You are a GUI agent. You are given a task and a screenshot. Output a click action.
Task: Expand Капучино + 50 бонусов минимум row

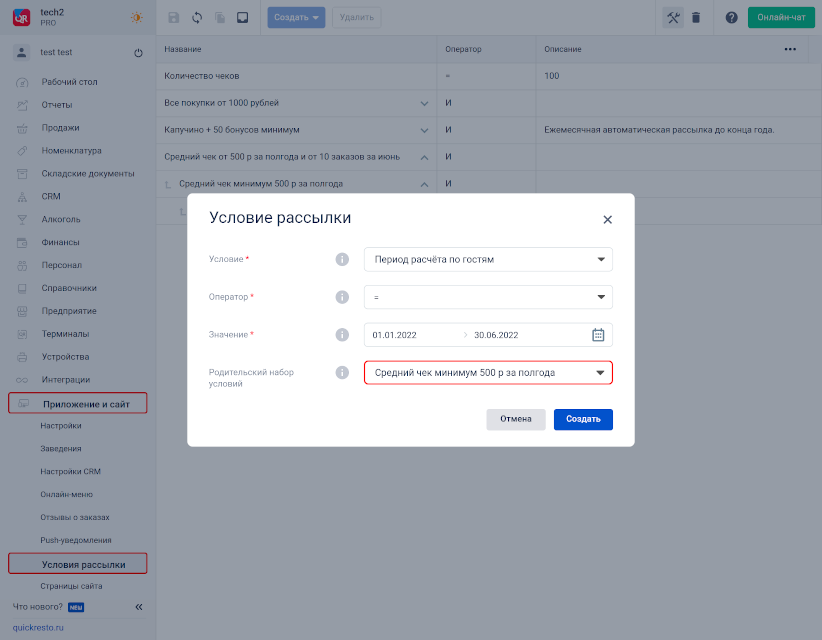pyautogui.click(x=425, y=131)
